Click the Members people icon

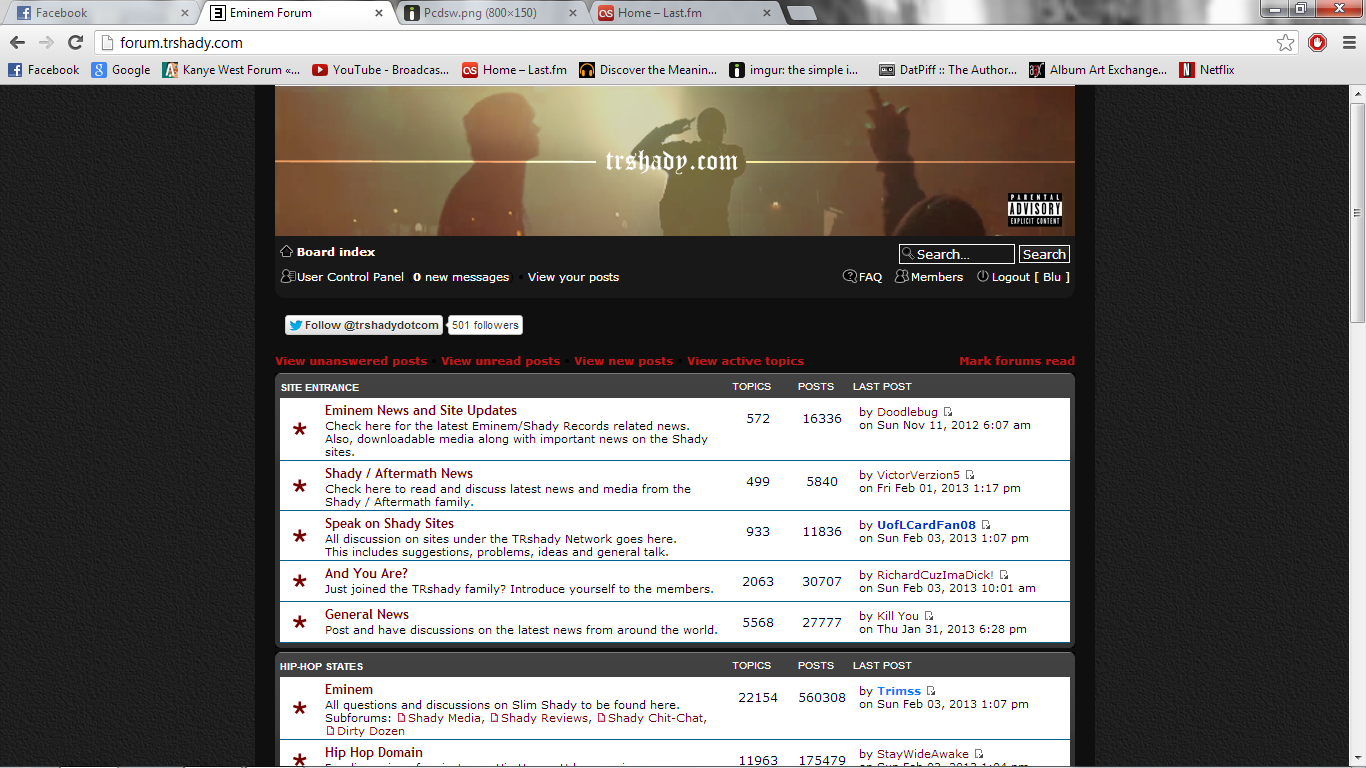[902, 277]
